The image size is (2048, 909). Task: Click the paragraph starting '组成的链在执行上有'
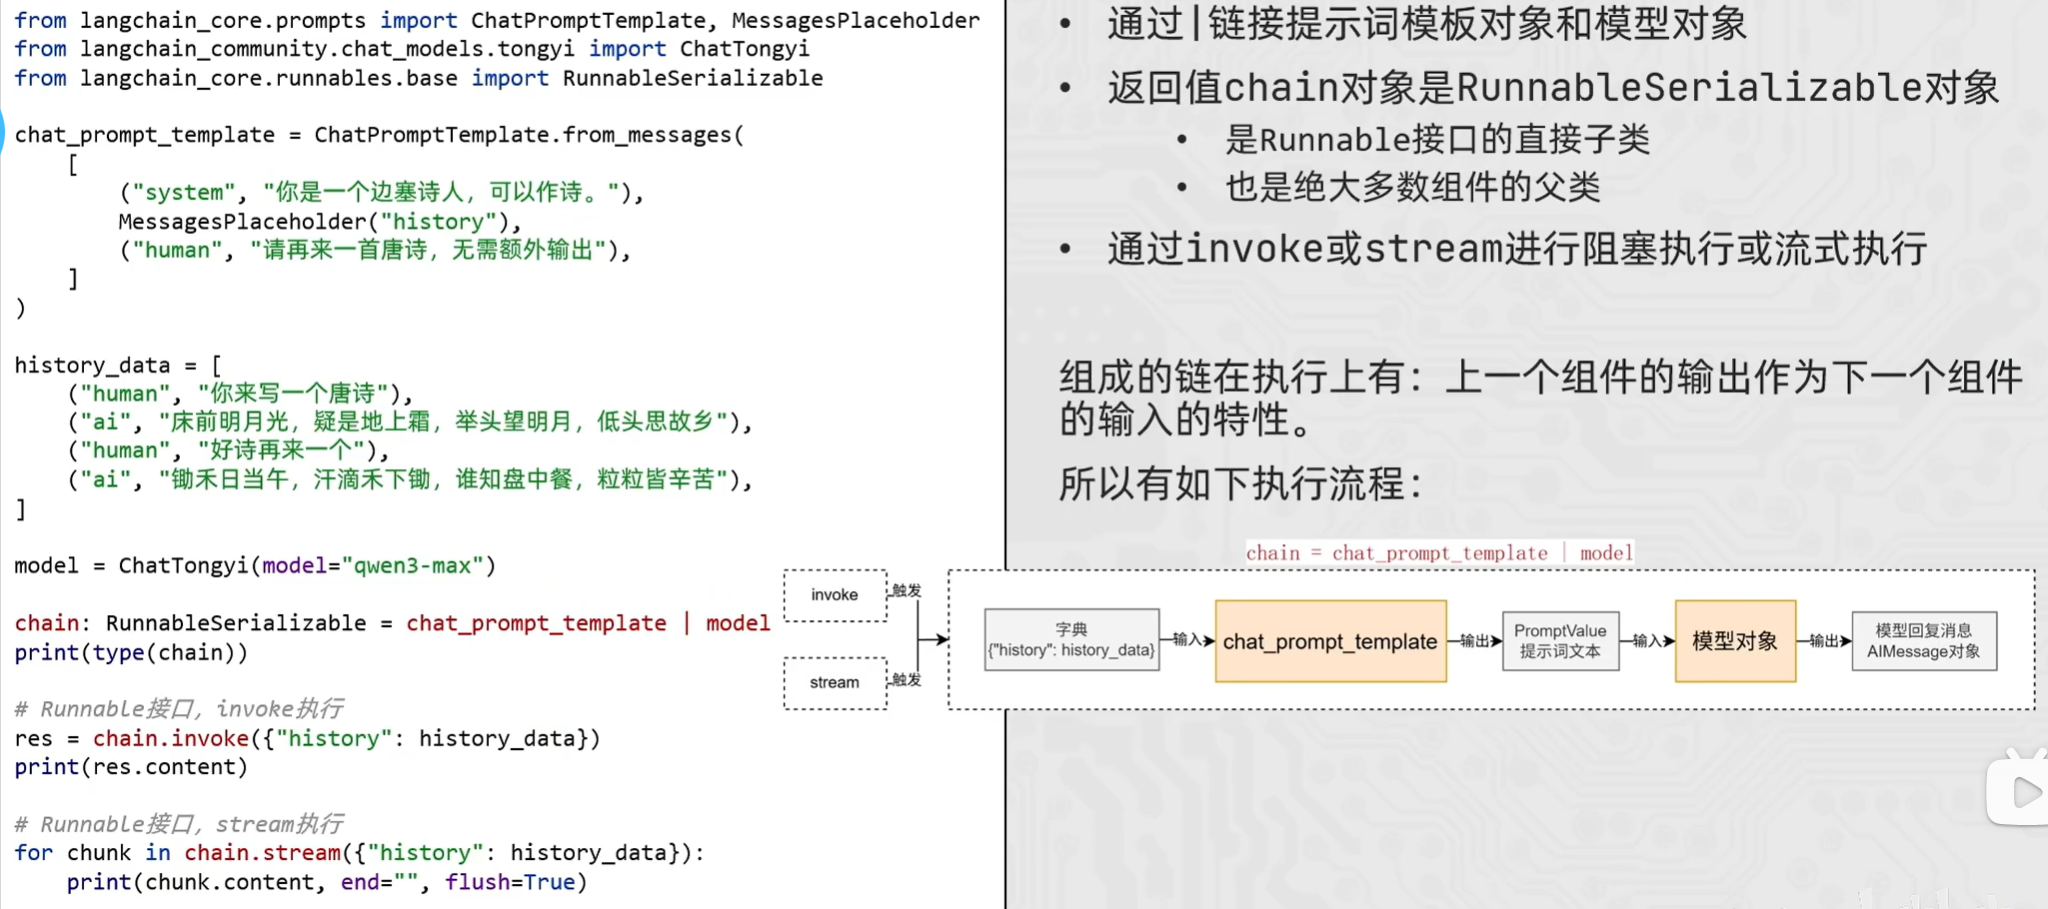(1541, 398)
